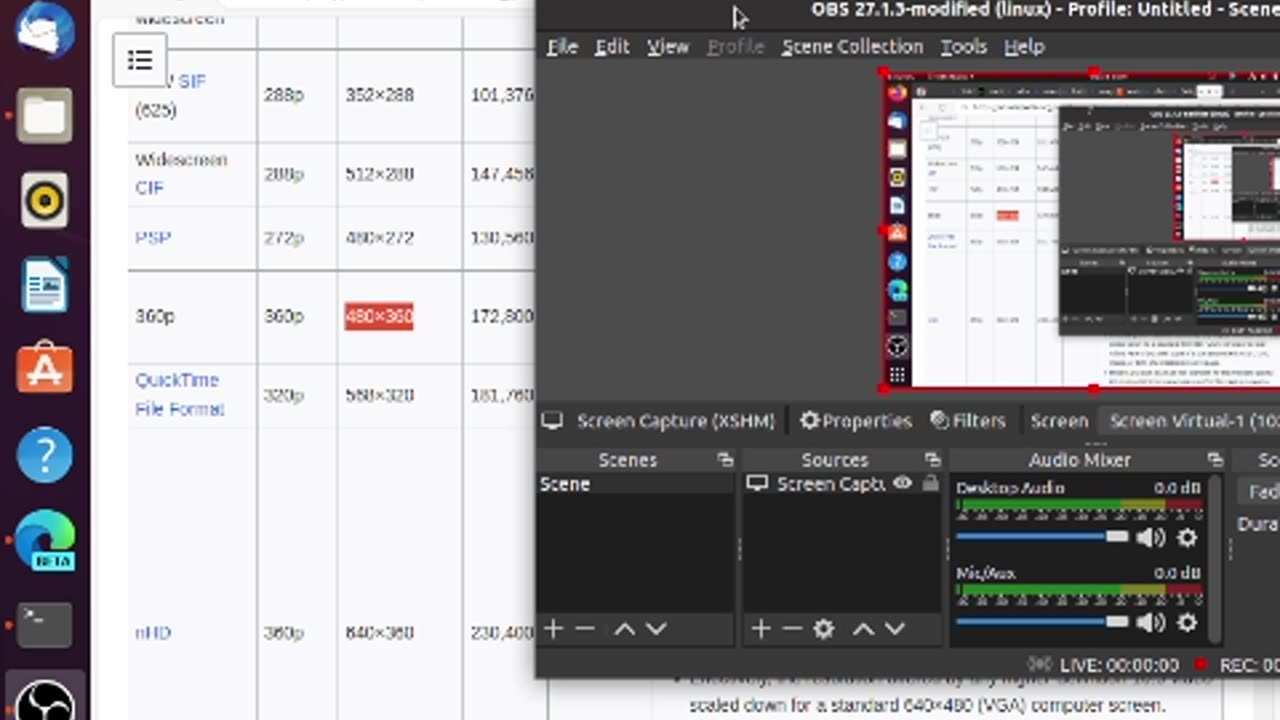The width and height of the screenshot is (1280, 720).
Task: Add a new scene with plus icon
Action: coord(554,629)
